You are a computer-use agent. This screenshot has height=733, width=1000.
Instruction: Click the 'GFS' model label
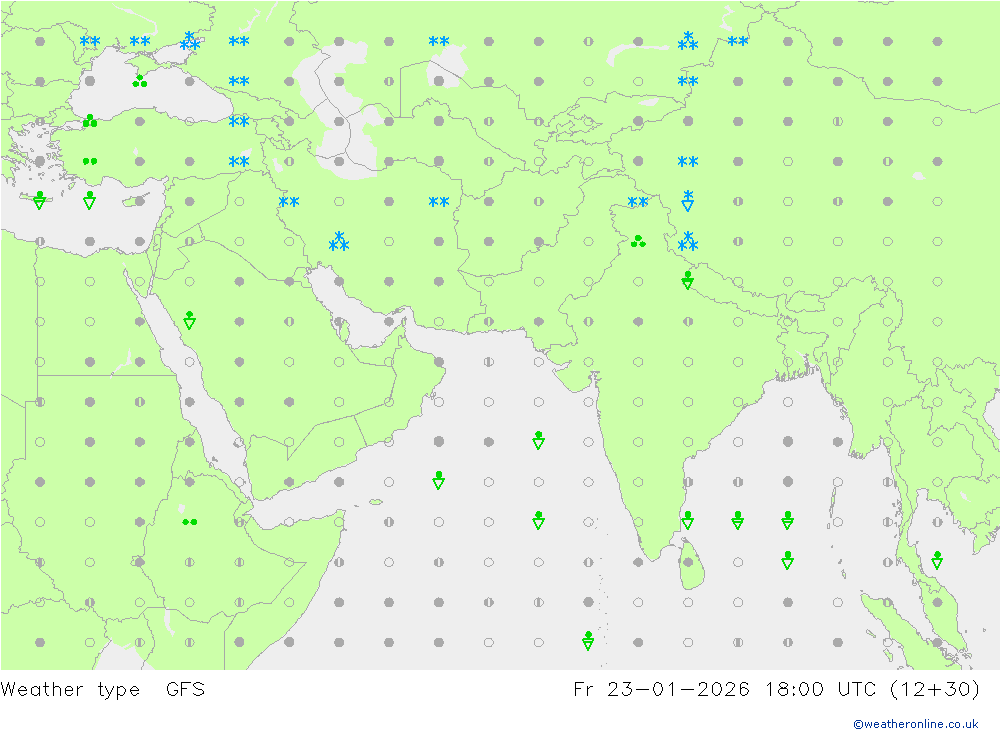[185, 690]
